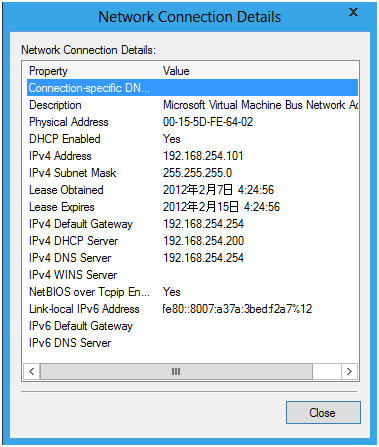Select the NetBIOS over Tcpip En... property

pos(89,292)
